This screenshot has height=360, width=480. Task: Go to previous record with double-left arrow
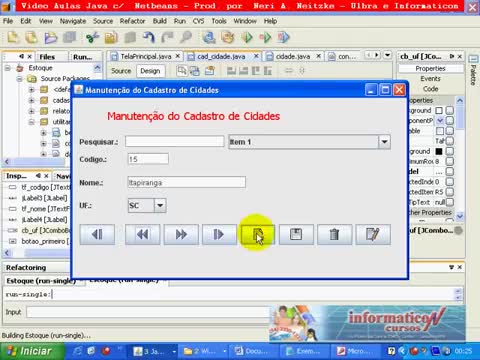pos(143,235)
